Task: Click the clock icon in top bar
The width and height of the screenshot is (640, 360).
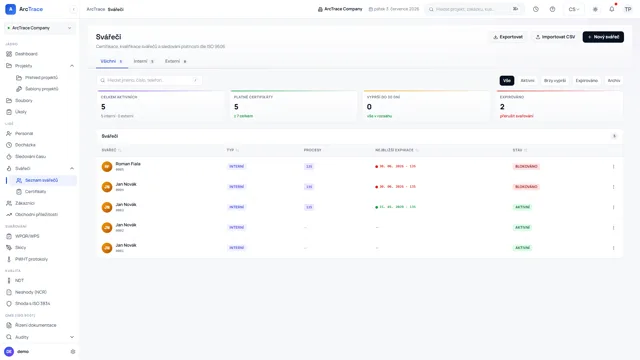Action: pos(536,9)
